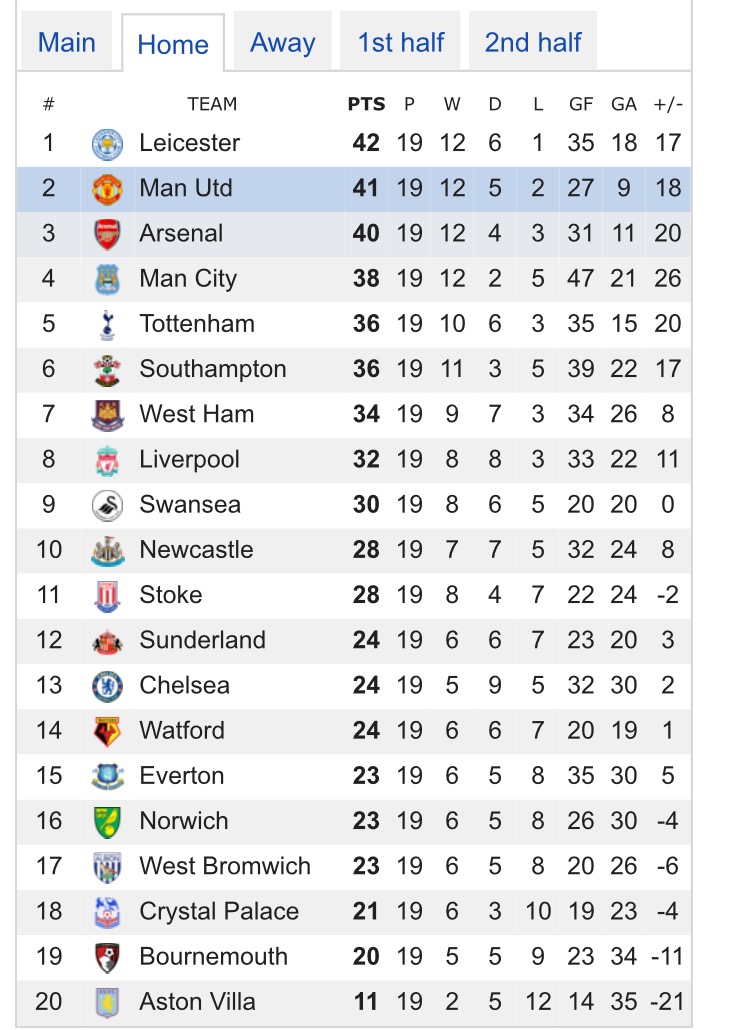The height and width of the screenshot is (1030, 735).
Task: Click the Chelsea club crest icon
Action: pos(107,686)
